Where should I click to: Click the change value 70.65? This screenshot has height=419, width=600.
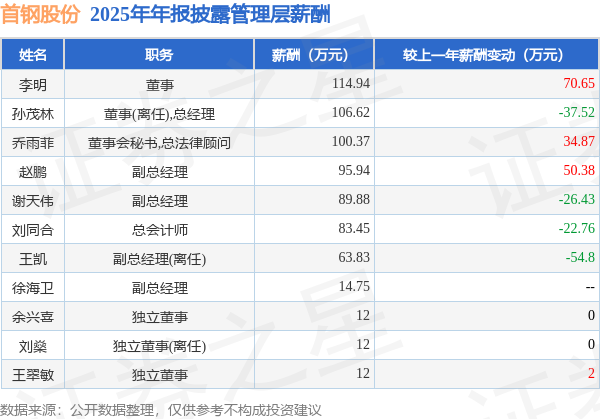coord(579,83)
